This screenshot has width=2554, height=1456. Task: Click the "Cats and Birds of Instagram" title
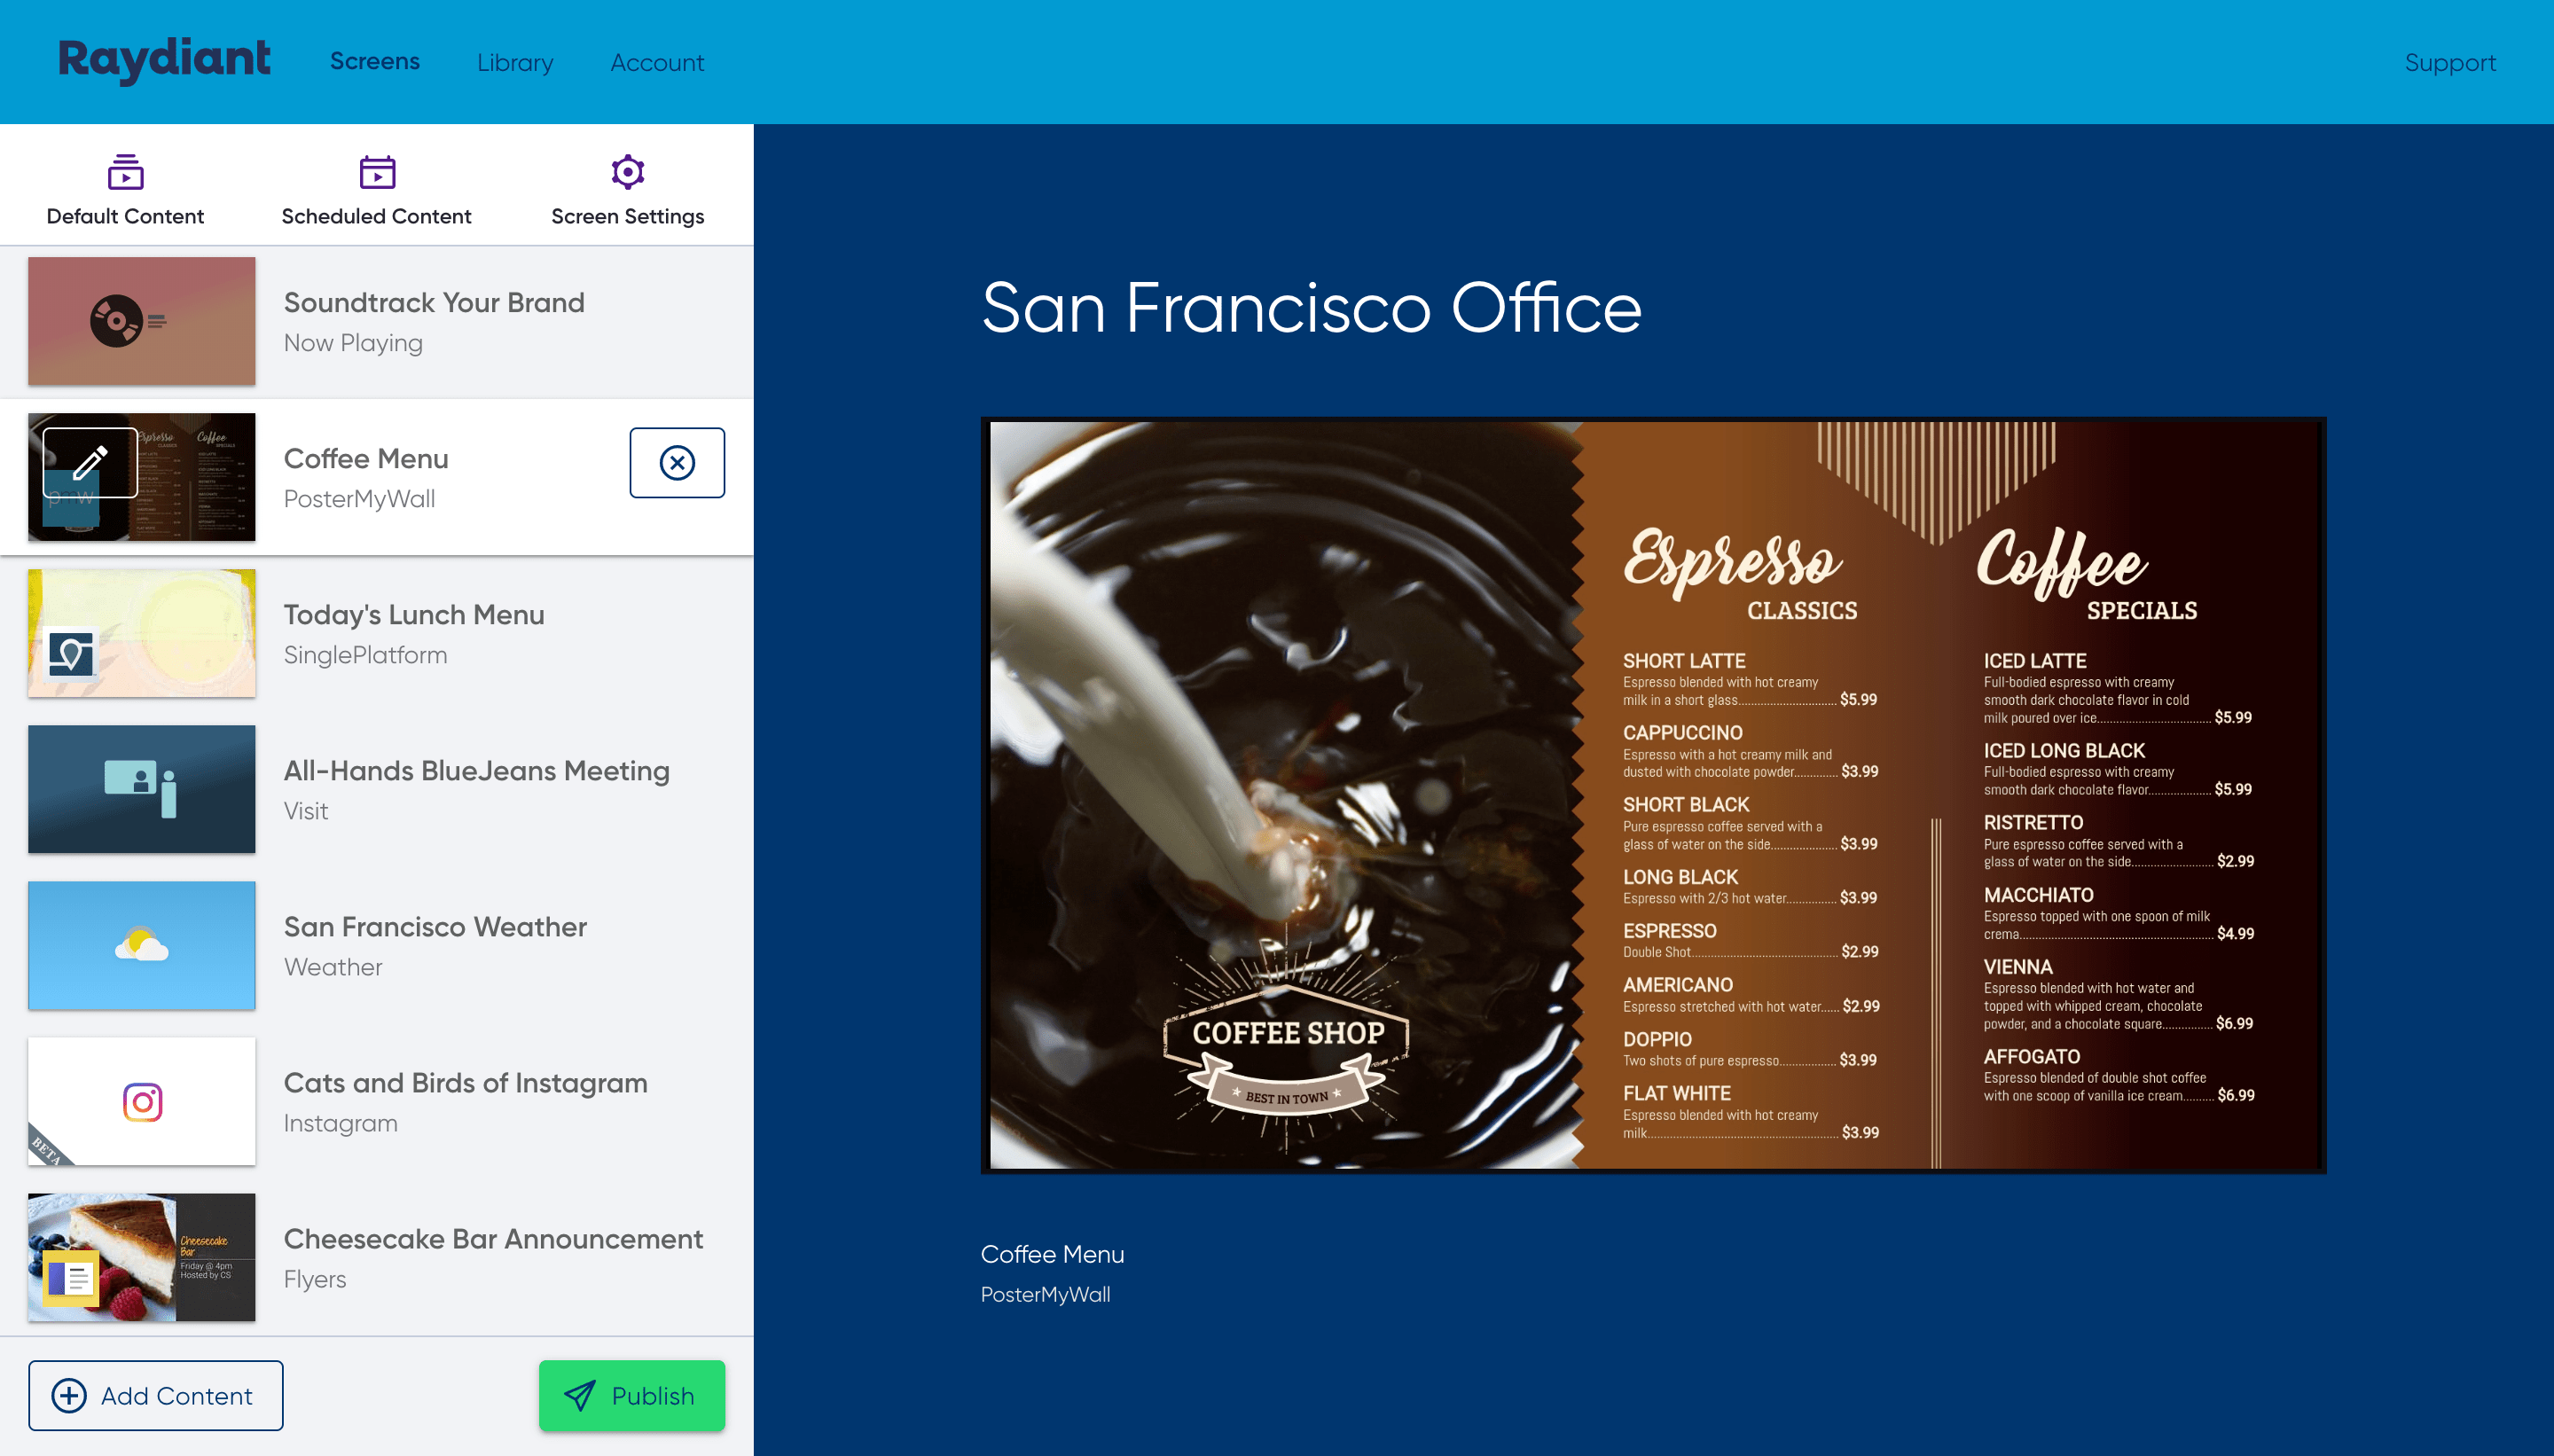coord(466,1082)
